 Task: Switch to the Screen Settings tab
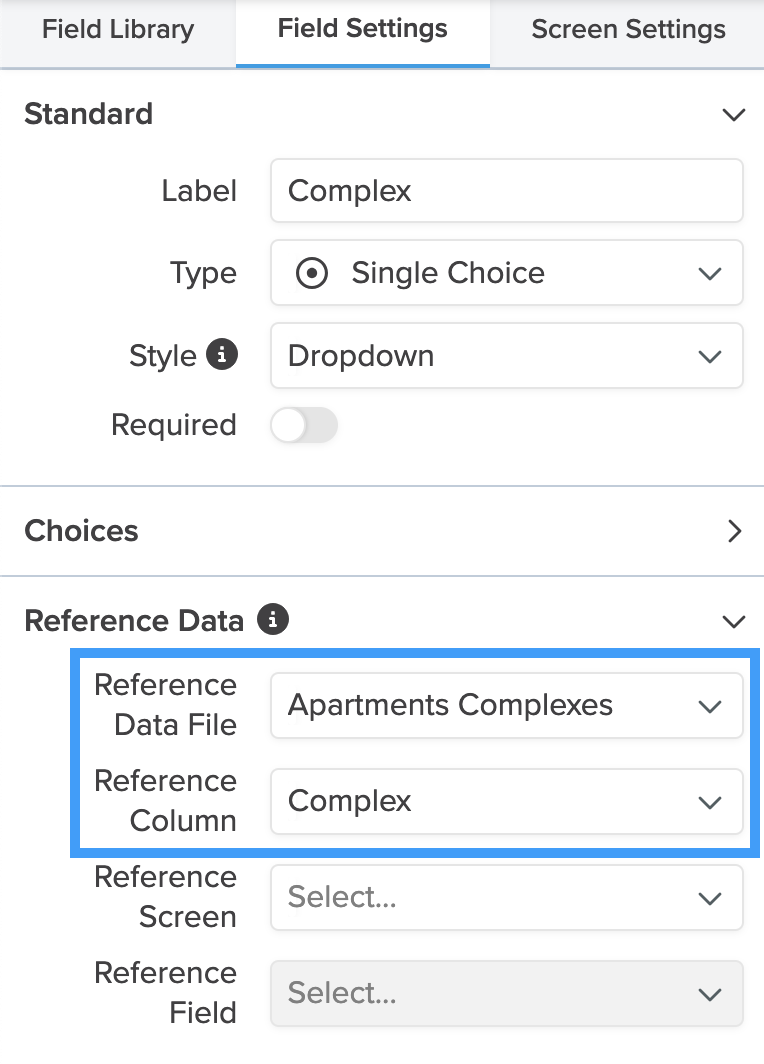click(x=628, y=29)
